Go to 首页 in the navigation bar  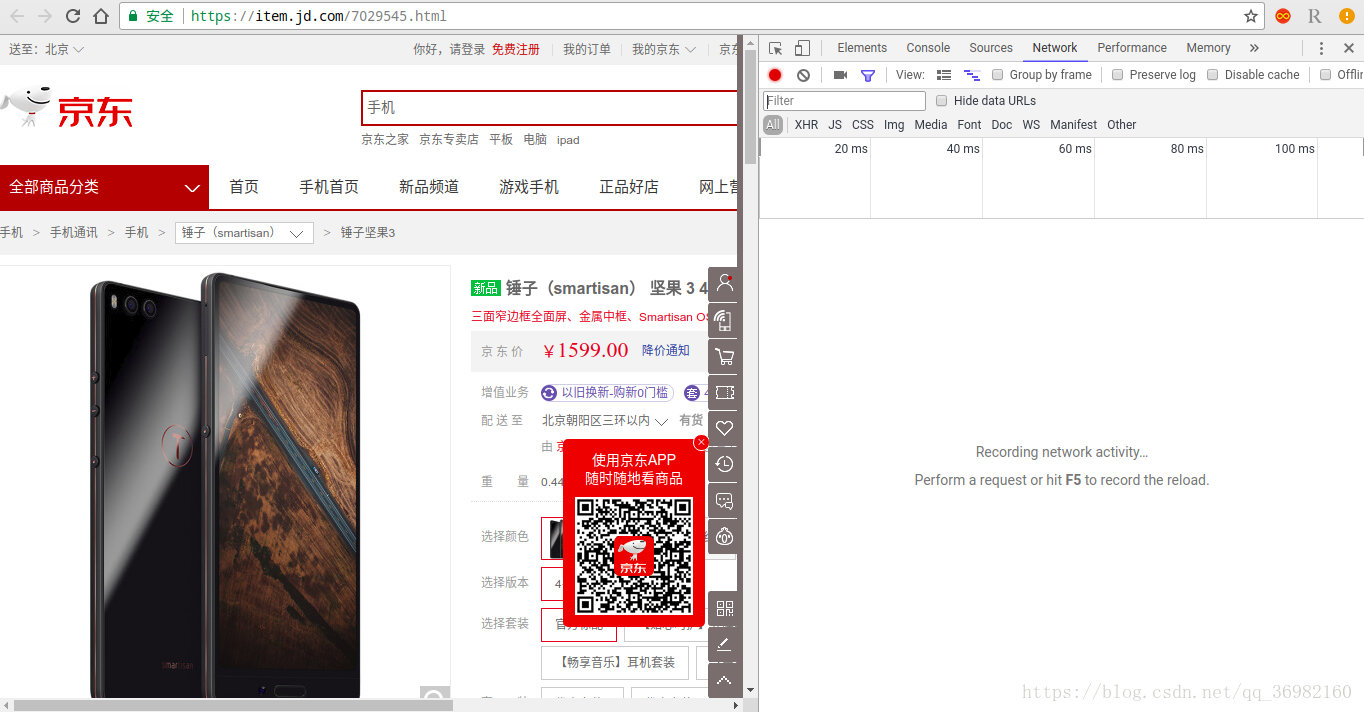(x=244, y=187)
